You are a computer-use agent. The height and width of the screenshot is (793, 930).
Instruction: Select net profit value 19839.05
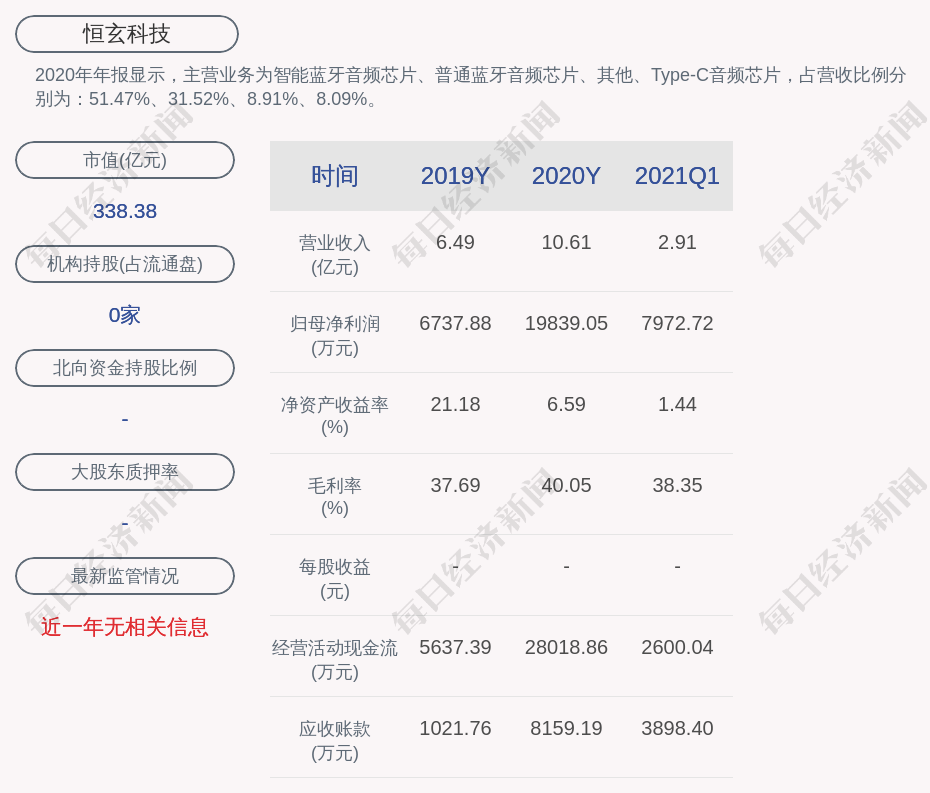[x=566, y=323]
